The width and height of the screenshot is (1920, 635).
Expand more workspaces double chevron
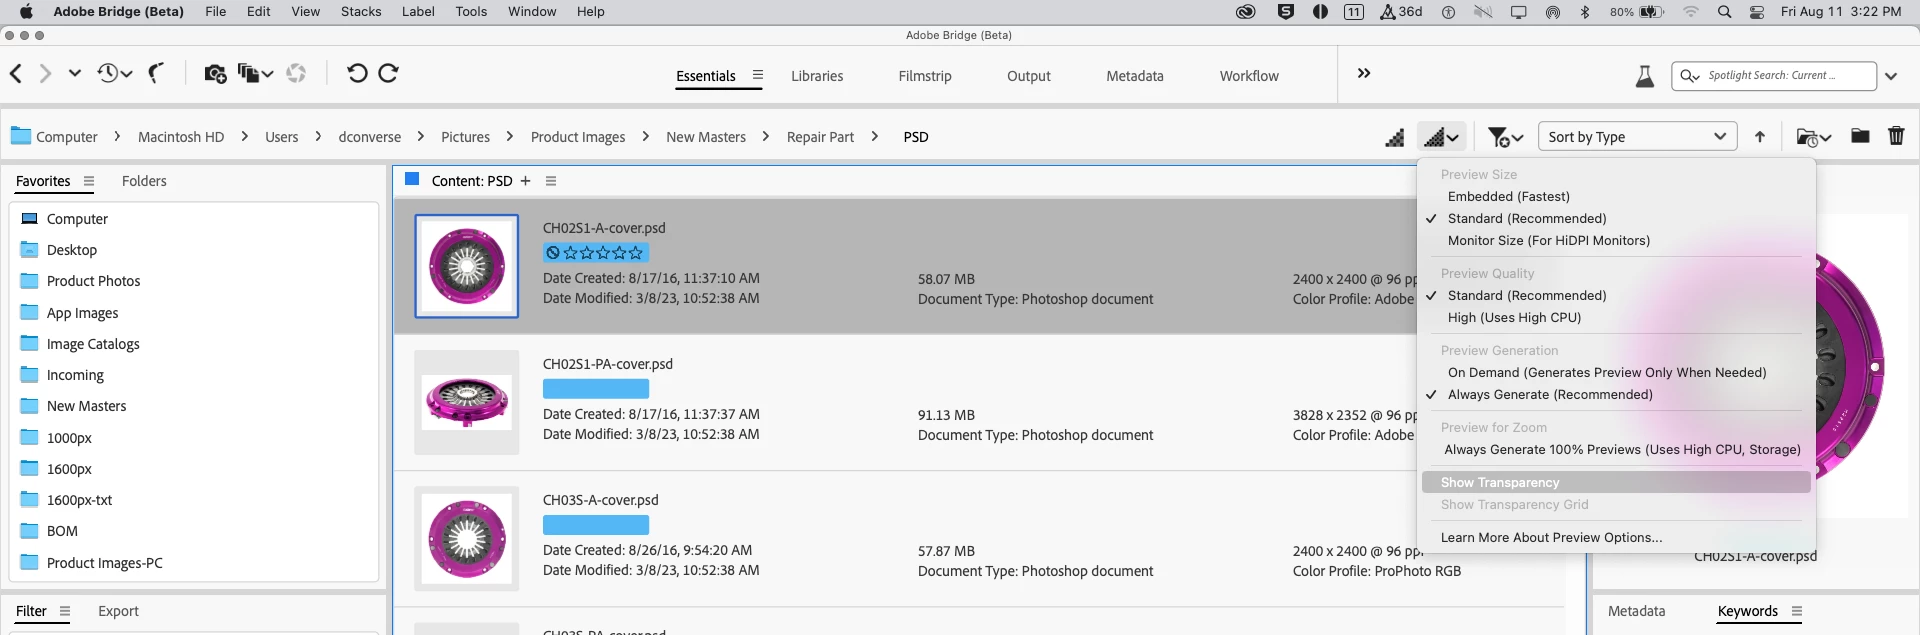click(1364, 73)
